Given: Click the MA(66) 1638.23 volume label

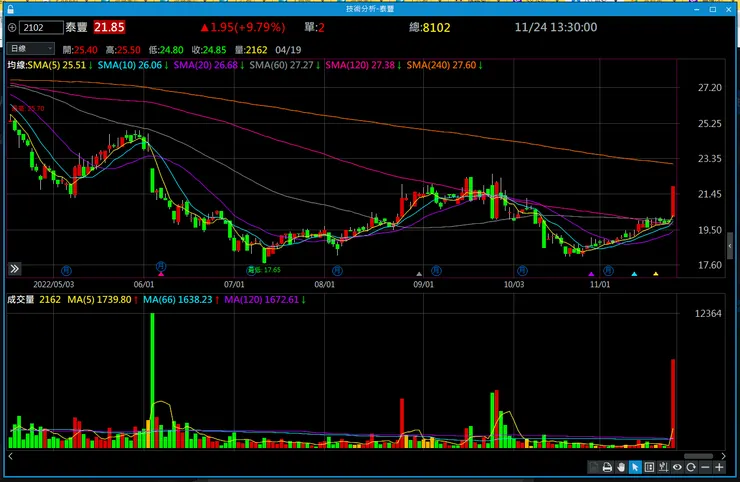Looking at the screenshot, I should [177, 300].
